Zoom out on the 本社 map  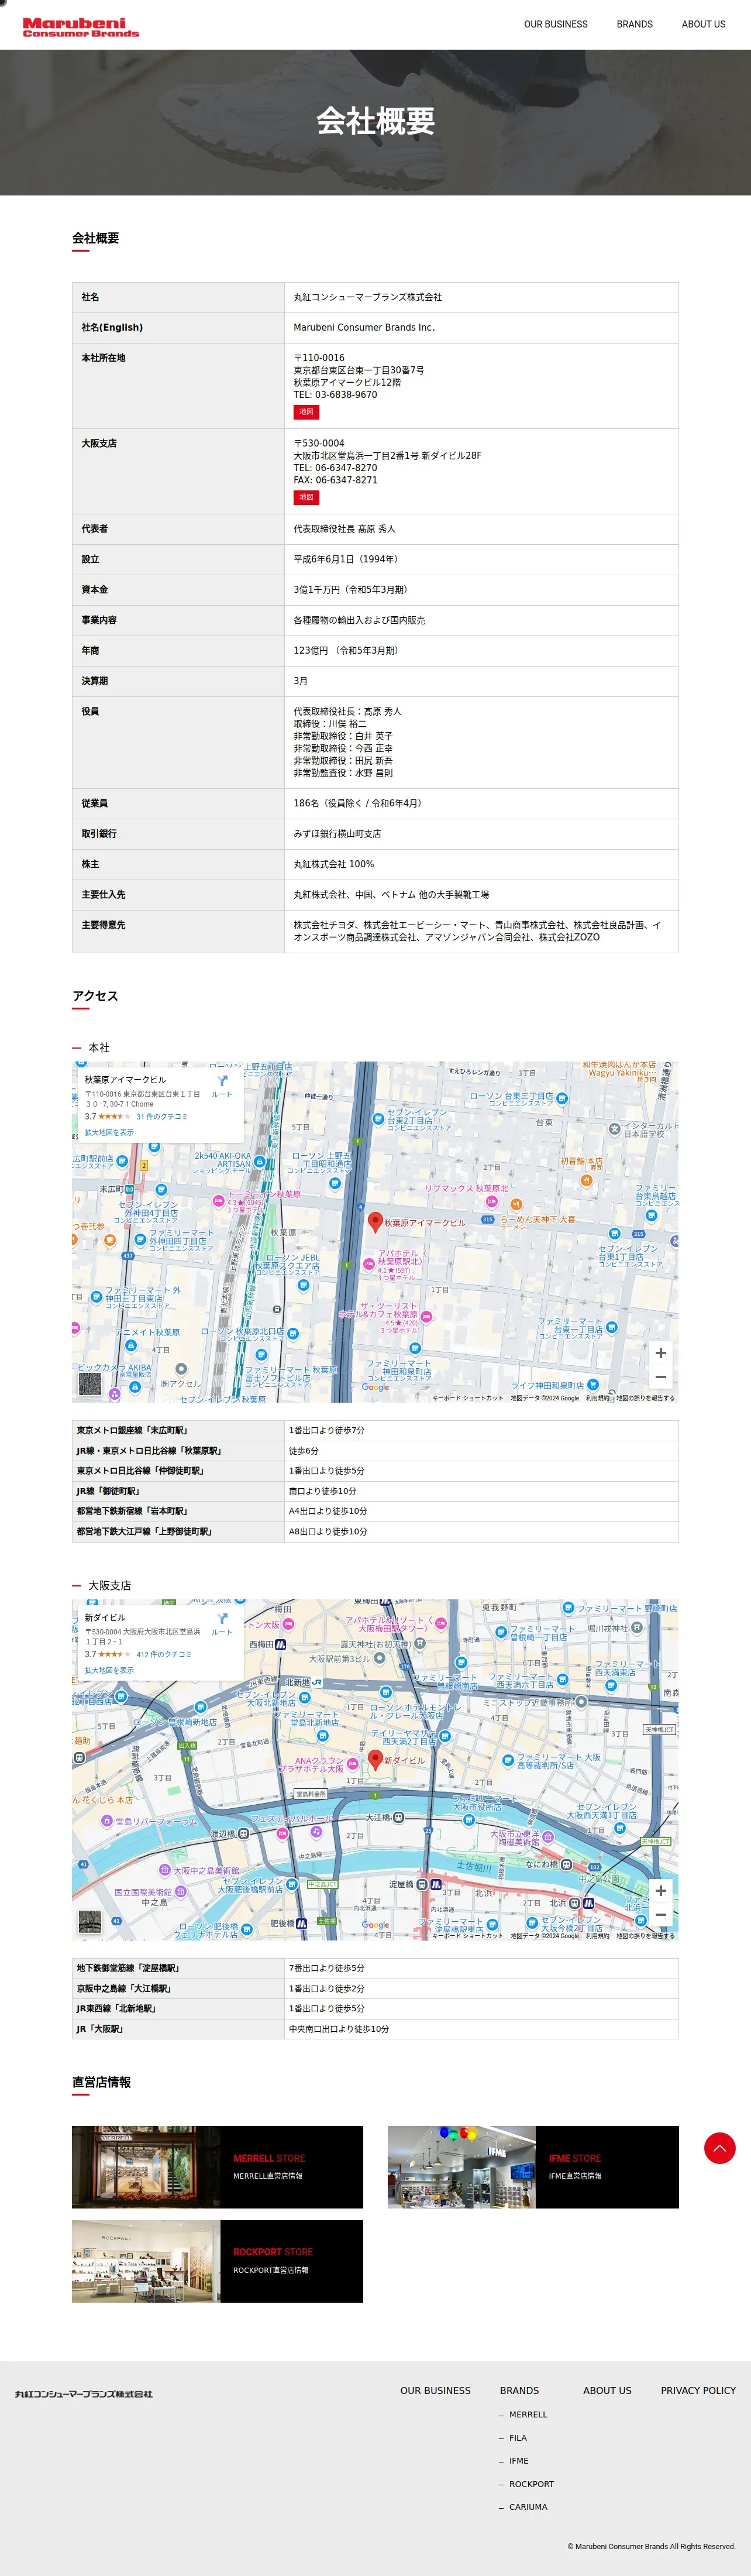(660, 1377)
